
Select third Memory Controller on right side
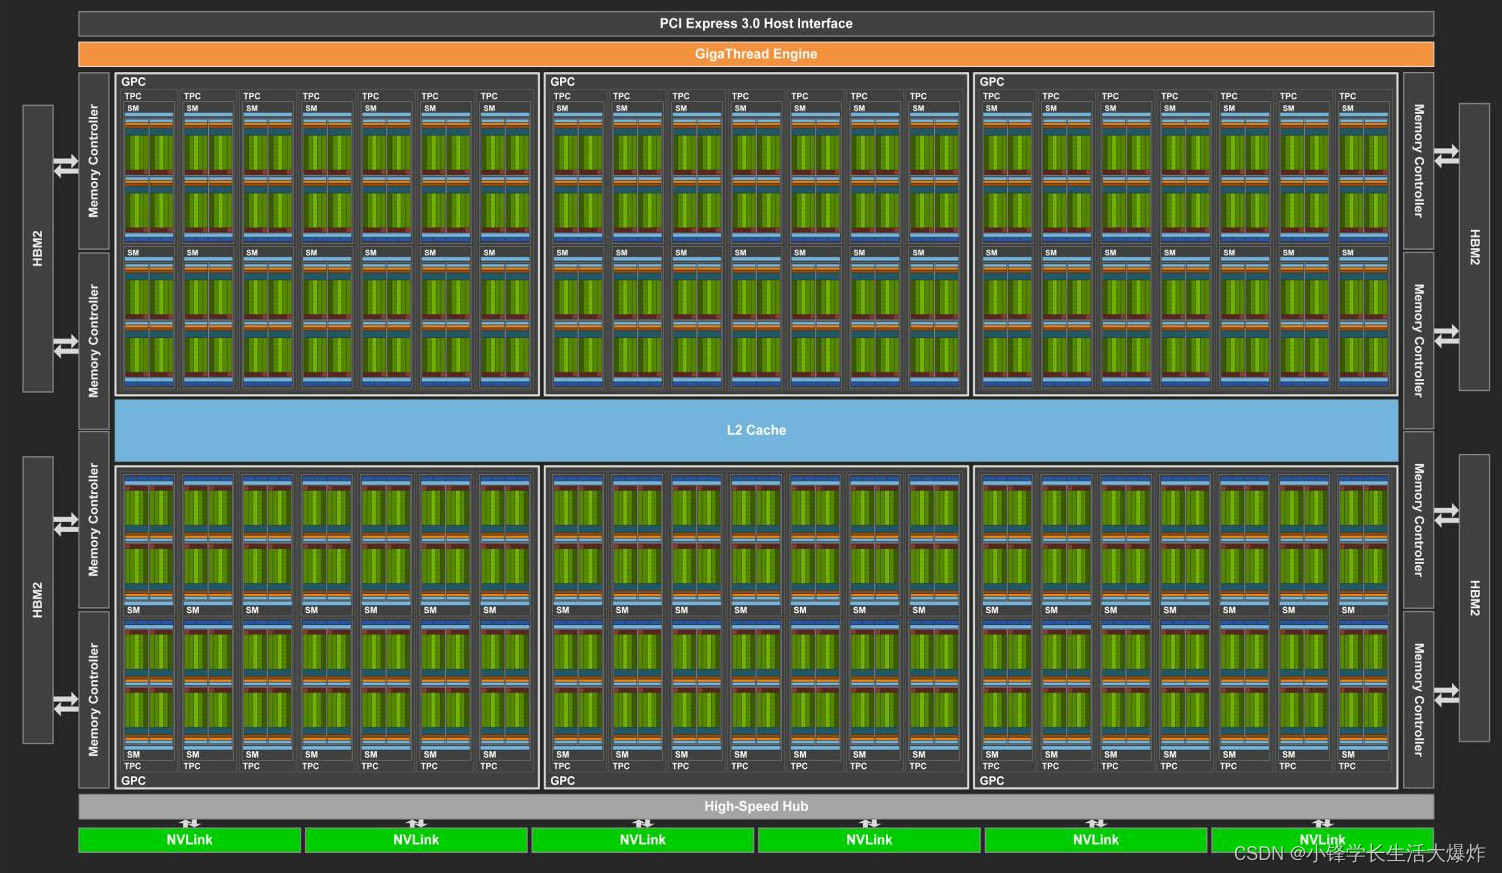(1418, 520)
